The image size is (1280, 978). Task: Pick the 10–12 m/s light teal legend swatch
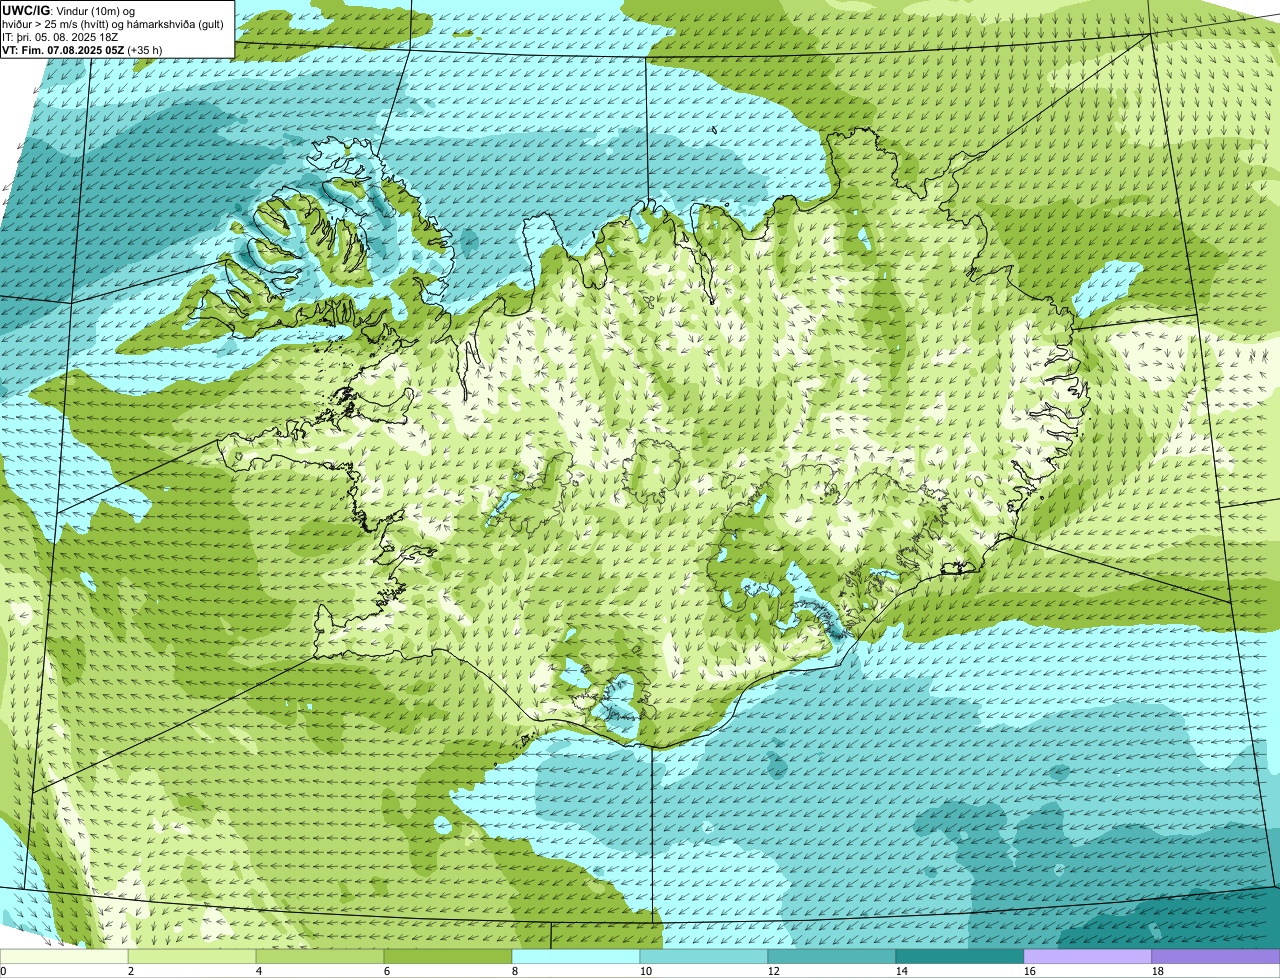point(704,957)
